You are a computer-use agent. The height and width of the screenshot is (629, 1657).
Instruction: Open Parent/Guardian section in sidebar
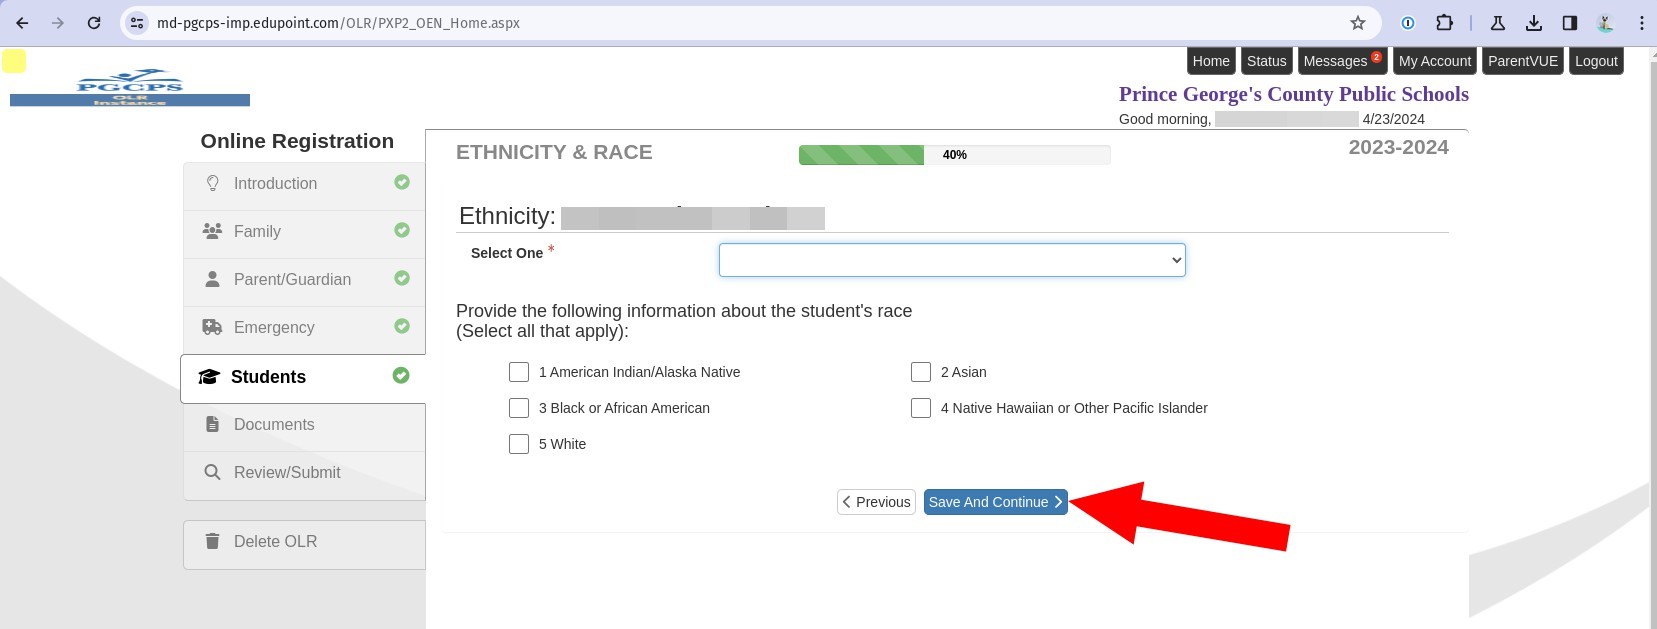292,280
